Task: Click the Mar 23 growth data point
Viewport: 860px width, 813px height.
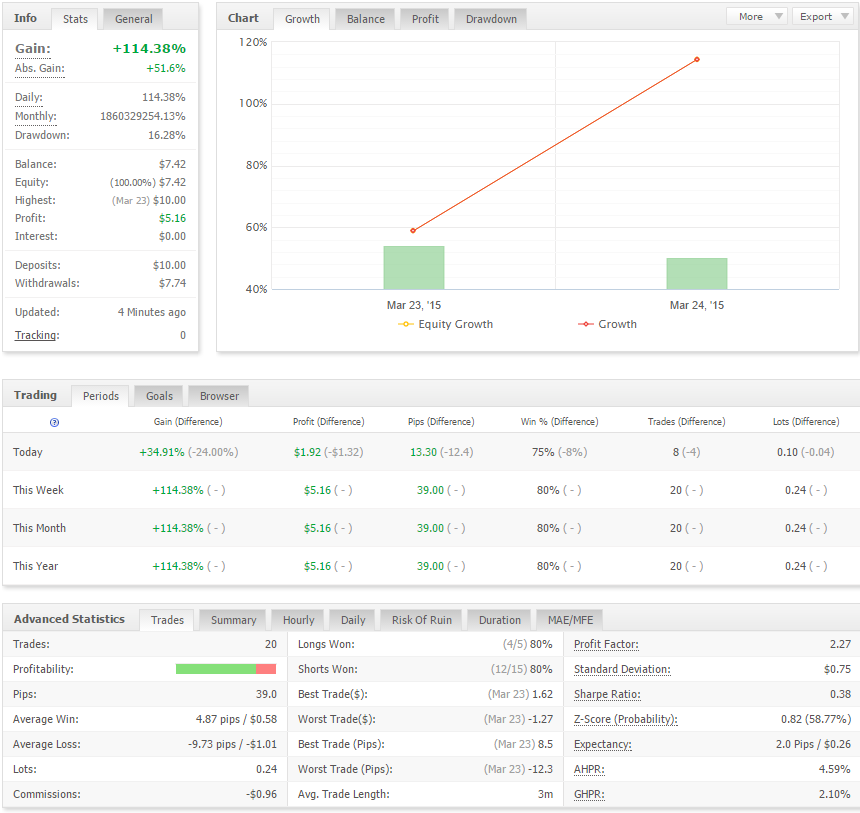Action: (413, 230)
